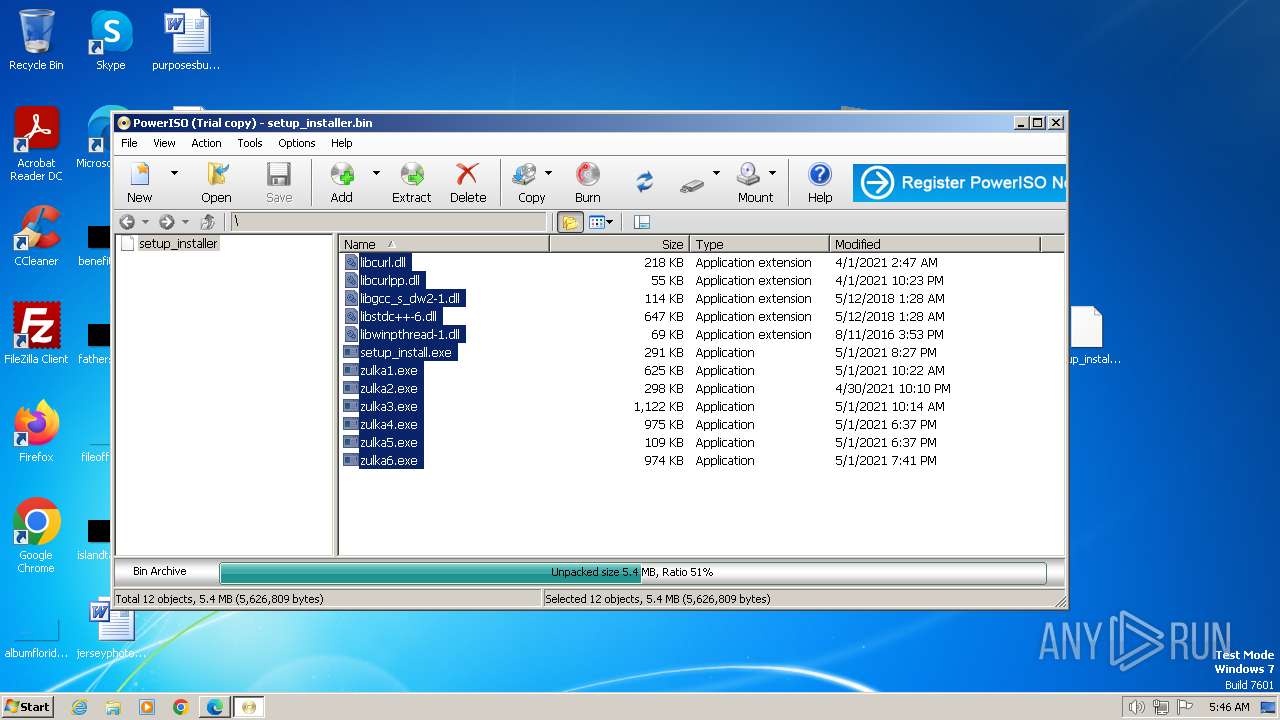
Task: Click the Bin Archive status label
Action: 160,571
